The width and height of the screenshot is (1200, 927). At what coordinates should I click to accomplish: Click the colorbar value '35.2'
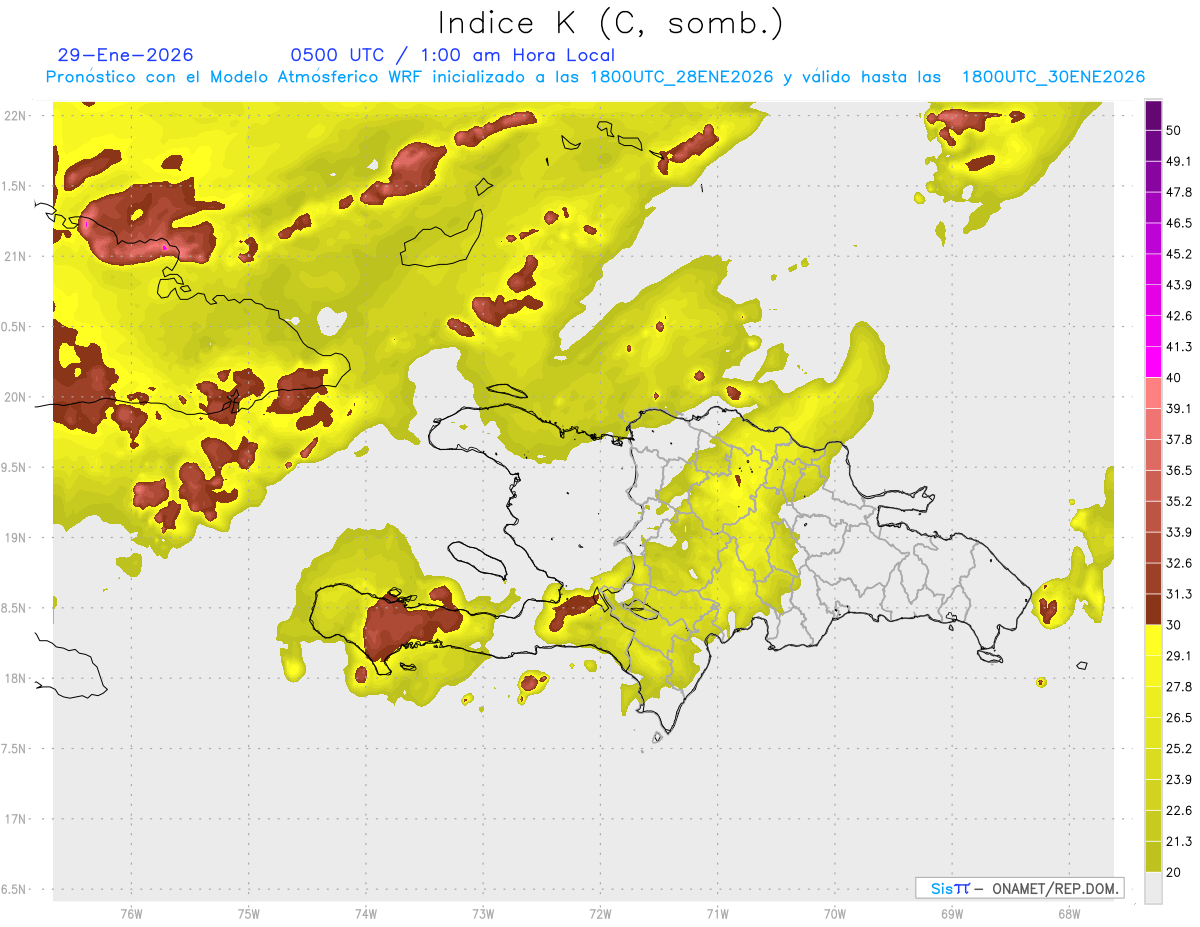click(1179, 501)
